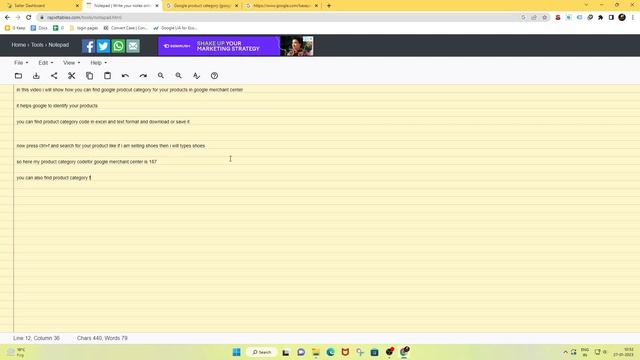This screenshot has height=360, width=640.
Task: Click the taskbar Search box
Action: pyautogui.click(x=262, y=352)
